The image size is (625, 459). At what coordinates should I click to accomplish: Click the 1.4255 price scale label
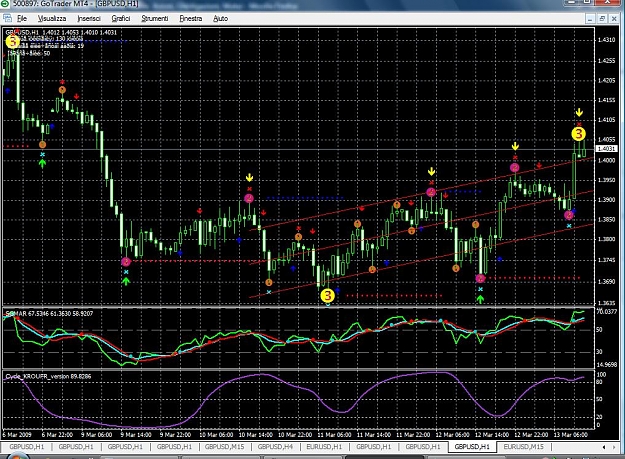click(606, 61)
